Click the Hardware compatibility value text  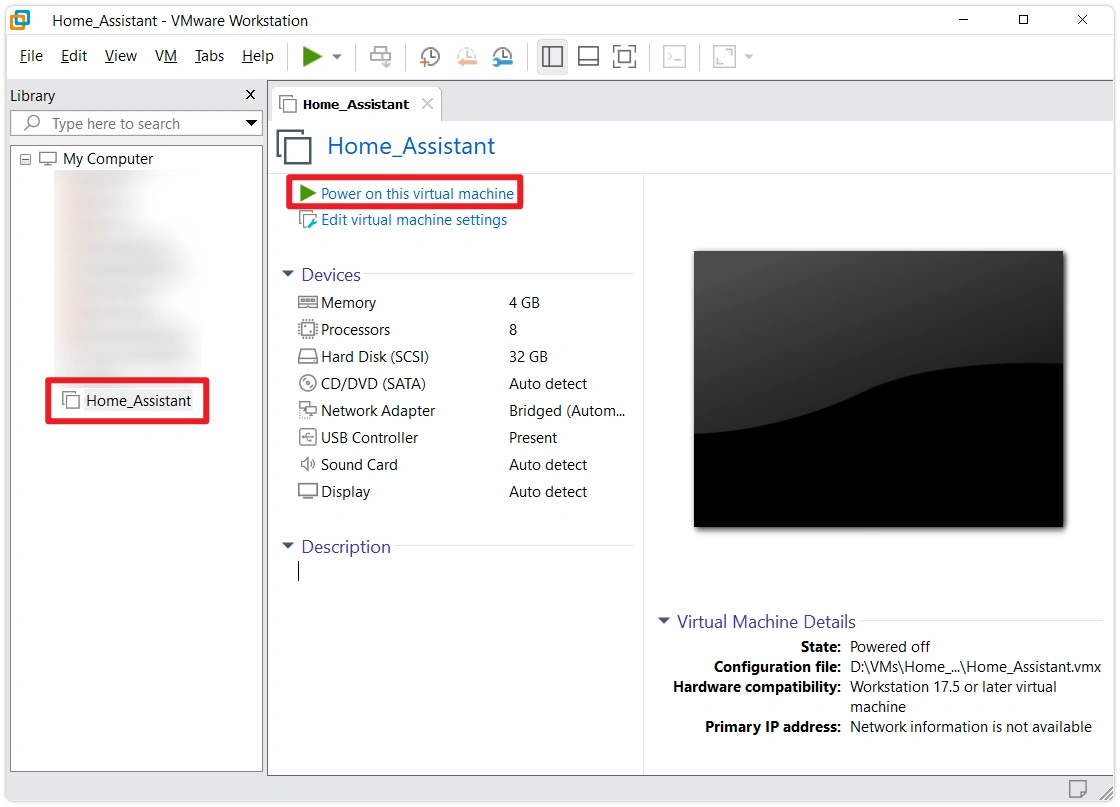953,697
